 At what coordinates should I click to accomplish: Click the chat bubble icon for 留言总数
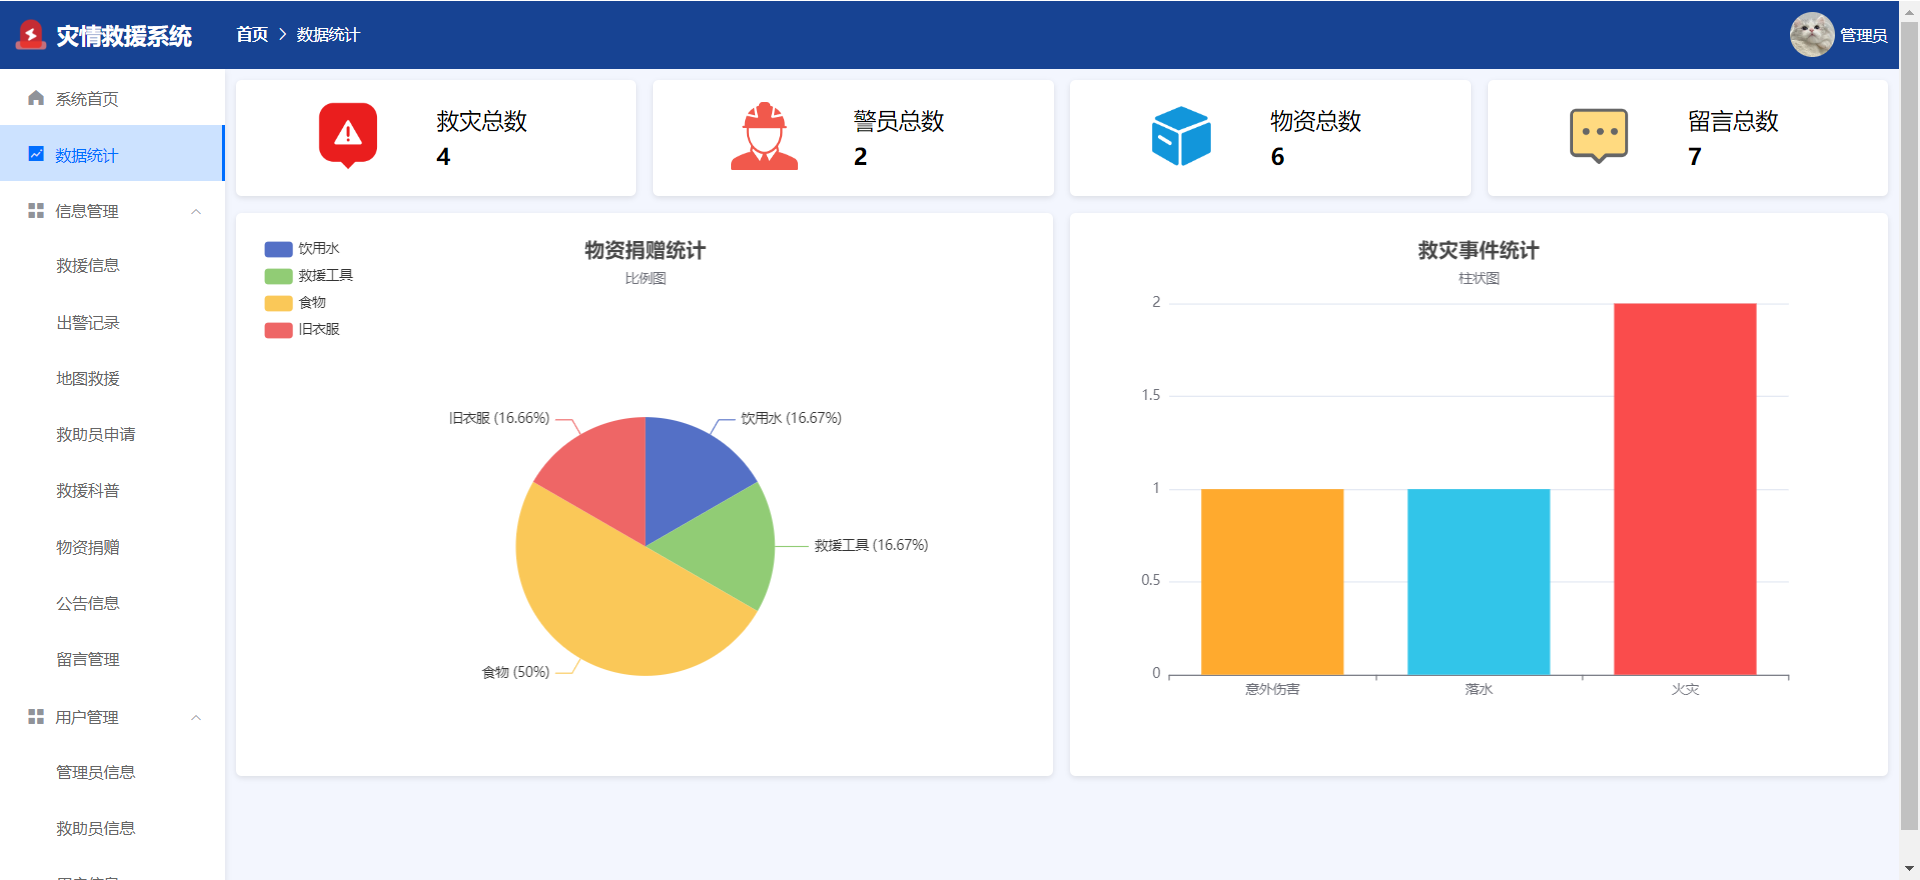tap(1599, 136)
